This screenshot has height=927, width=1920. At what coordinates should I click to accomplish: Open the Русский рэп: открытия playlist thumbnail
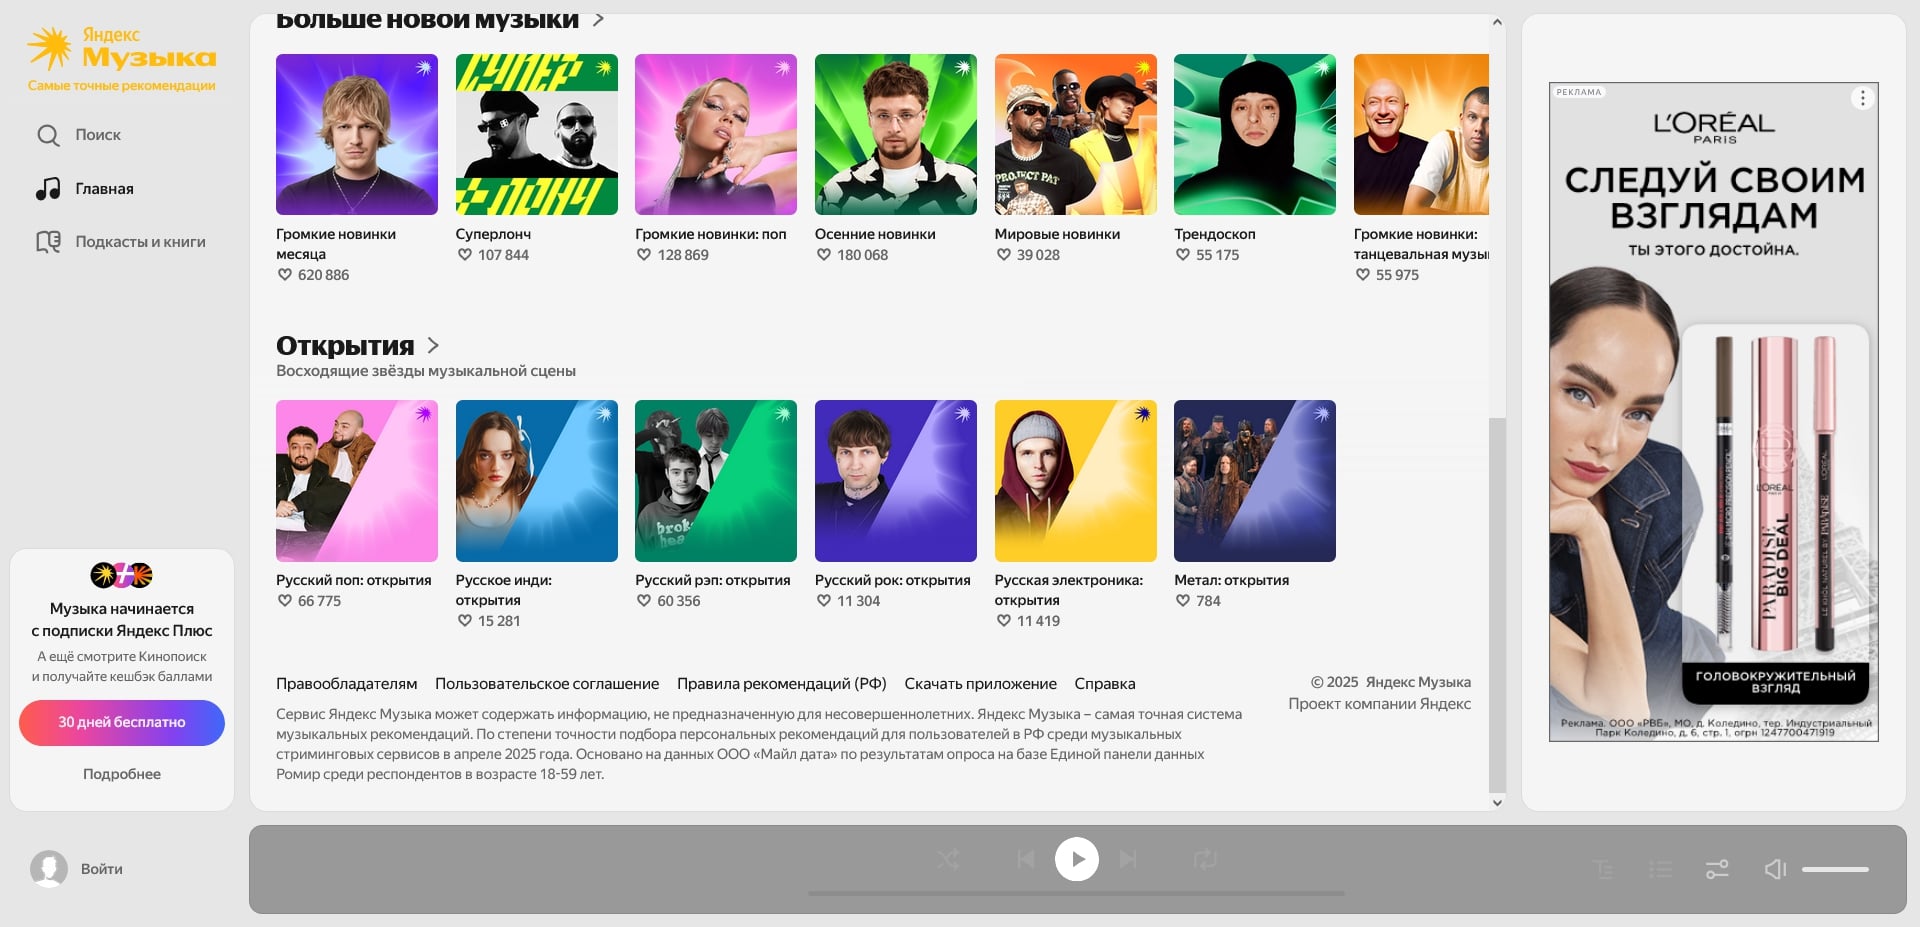pyautogui.click(x=715, y=480)
